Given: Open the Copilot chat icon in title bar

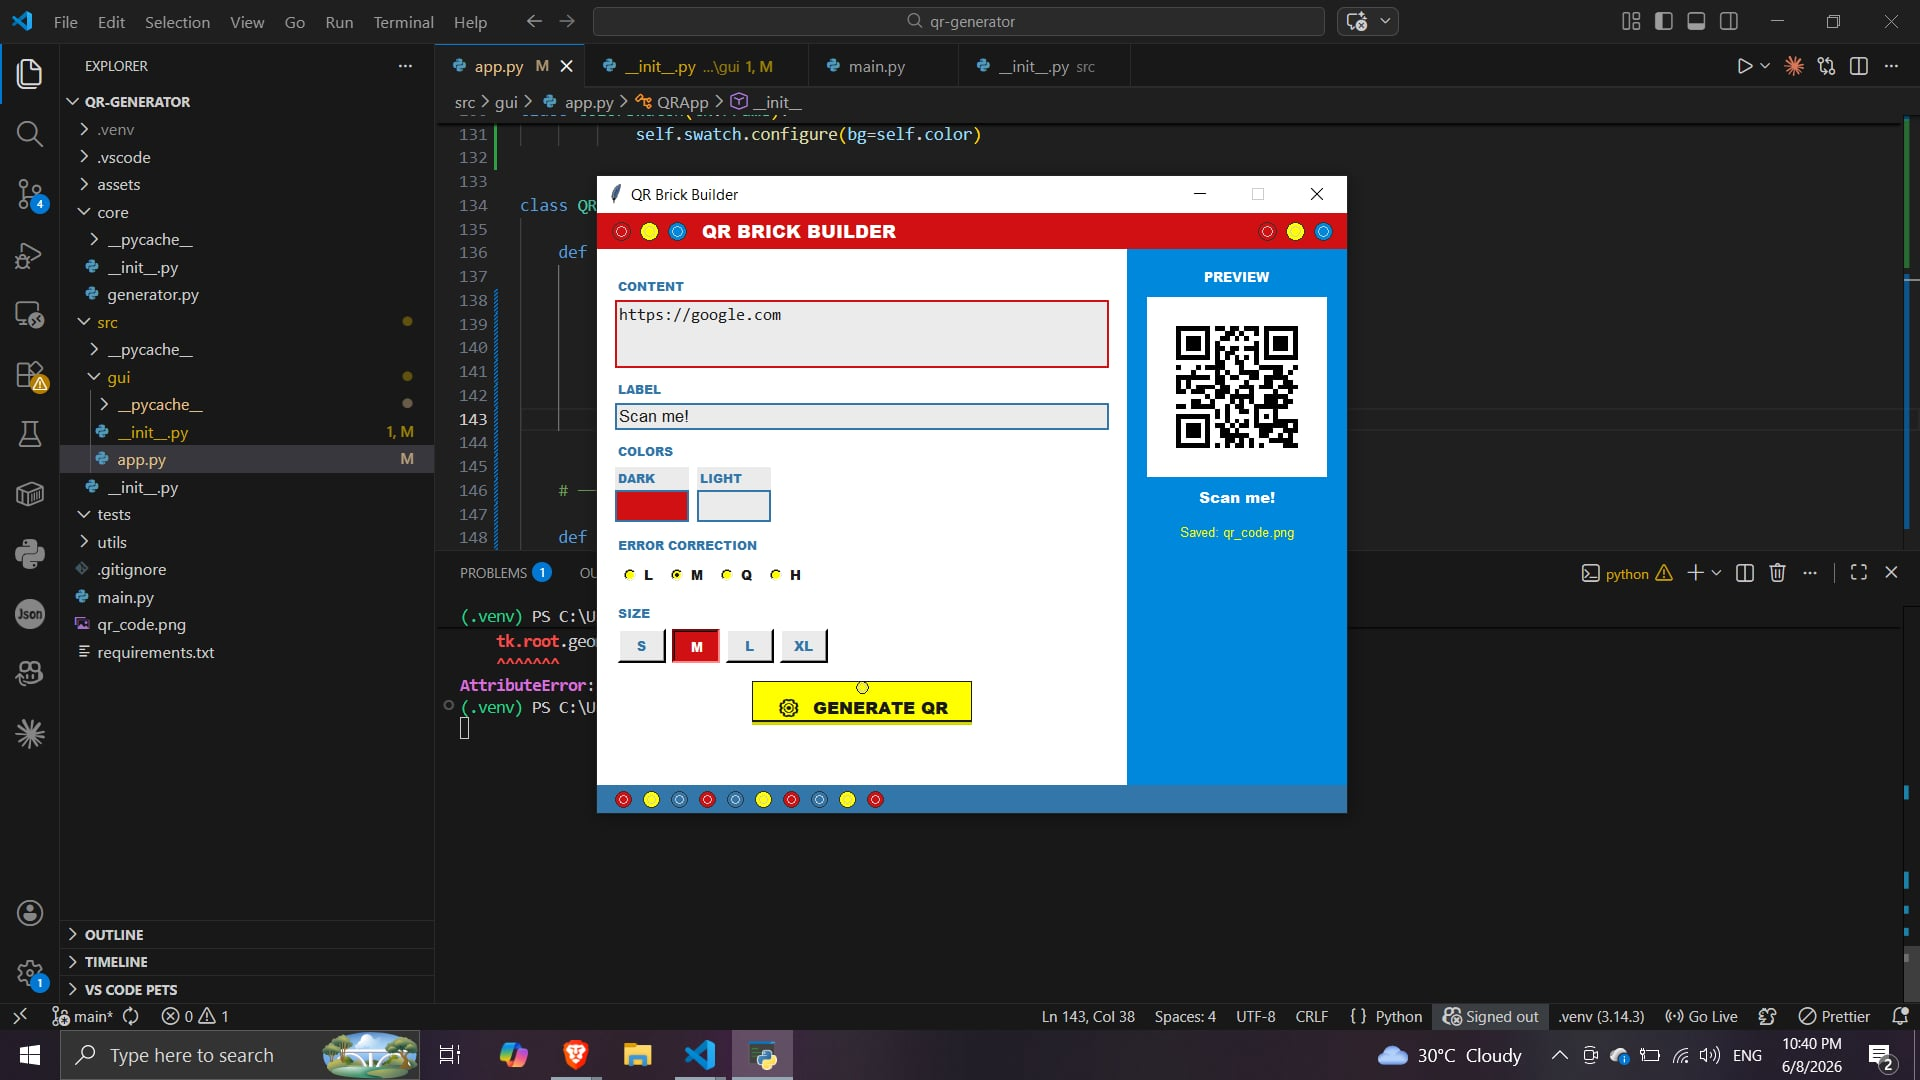Looking at the screenshot, I should pyautogui.click(x=1357, y=21).
